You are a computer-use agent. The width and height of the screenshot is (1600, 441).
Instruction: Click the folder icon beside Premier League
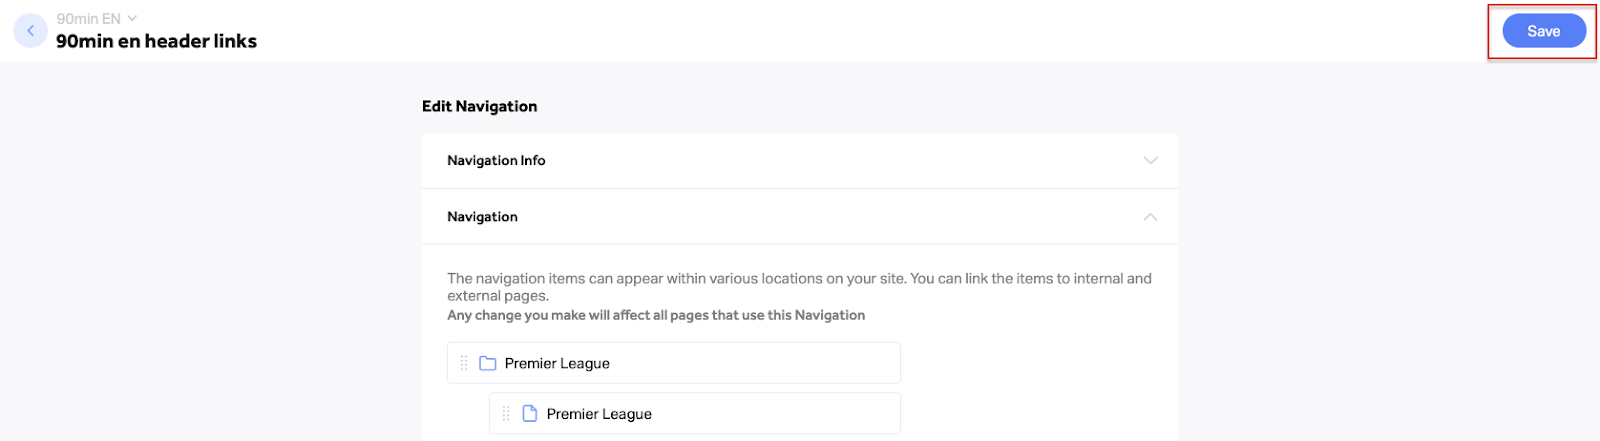(x=488, y=363)
